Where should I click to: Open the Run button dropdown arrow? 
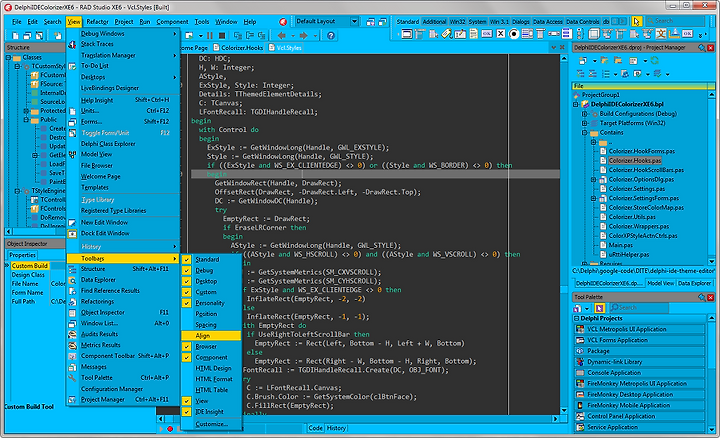[x=201, y=35]
